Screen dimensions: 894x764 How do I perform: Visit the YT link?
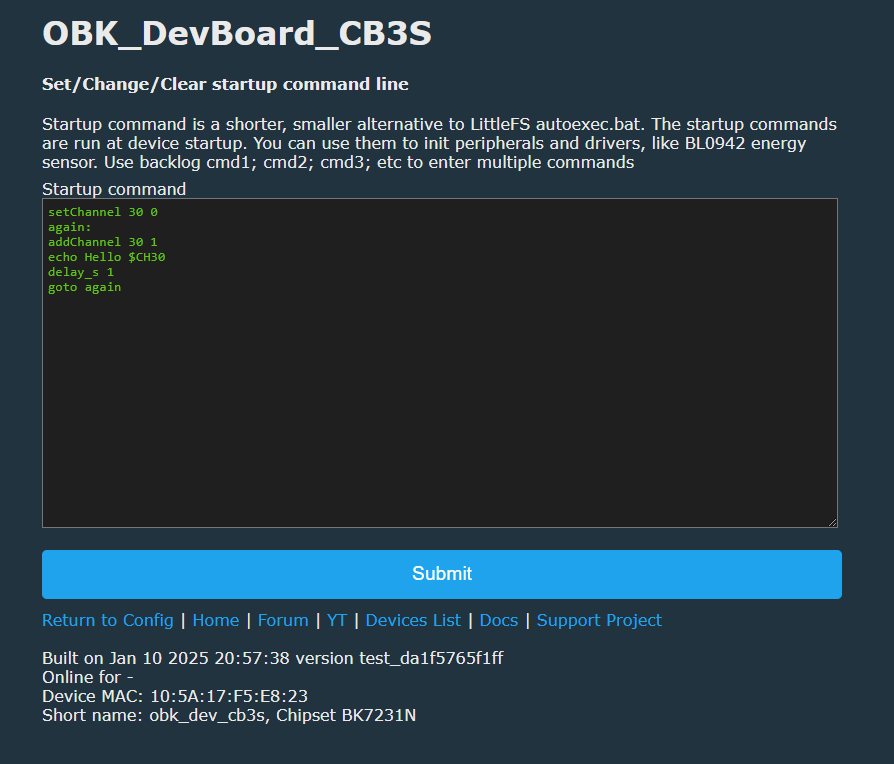tap(337, 620)
